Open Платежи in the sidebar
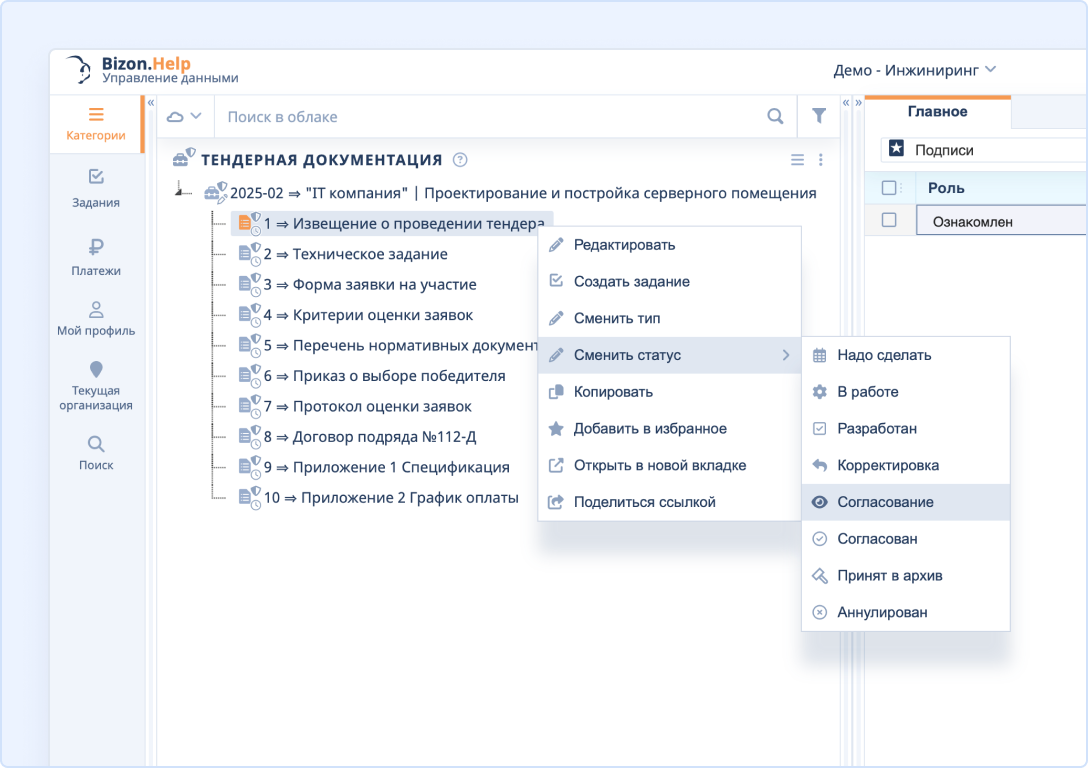1088x768 pixels. (95, 256)
